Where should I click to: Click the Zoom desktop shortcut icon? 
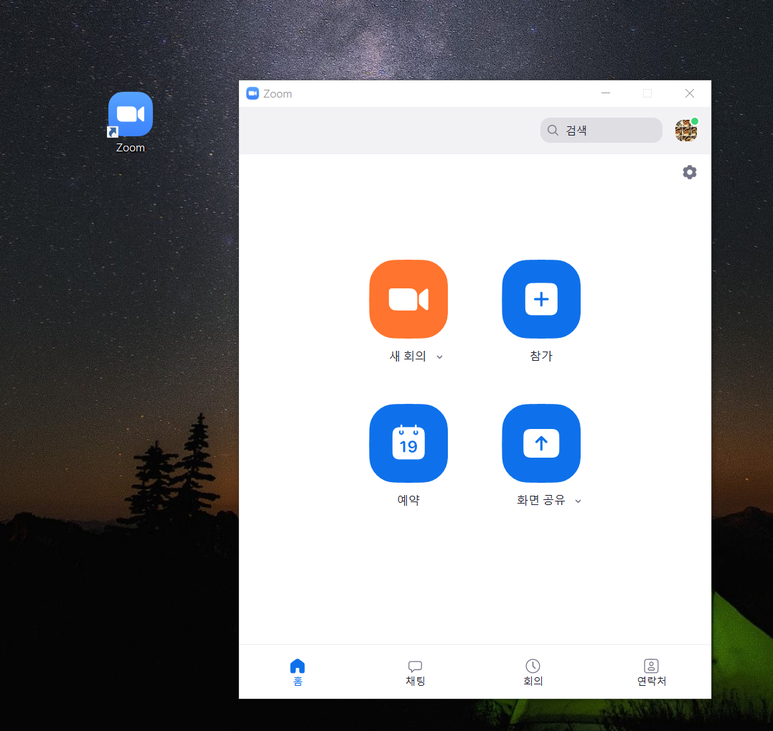coord(130,114)
